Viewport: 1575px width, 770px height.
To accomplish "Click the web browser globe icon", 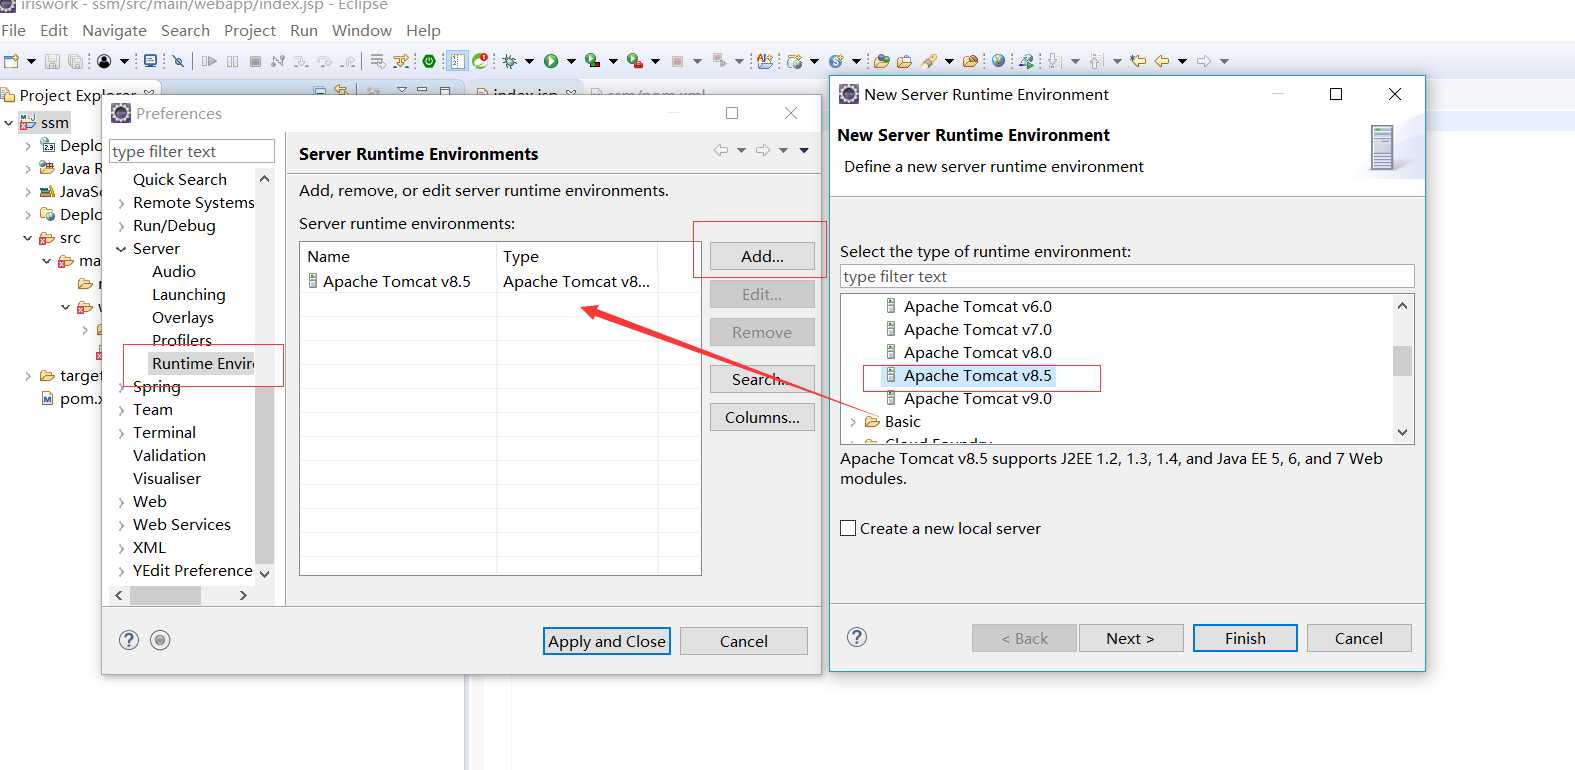I will (998, 61).
